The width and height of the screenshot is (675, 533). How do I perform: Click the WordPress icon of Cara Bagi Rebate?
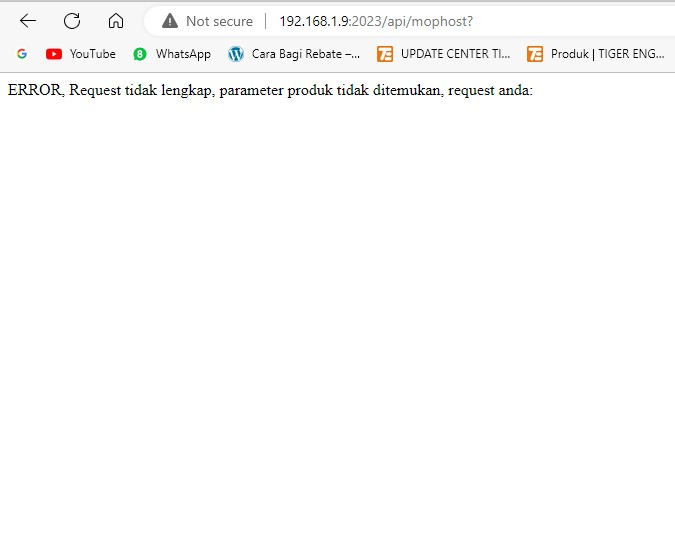pos(236,54)
